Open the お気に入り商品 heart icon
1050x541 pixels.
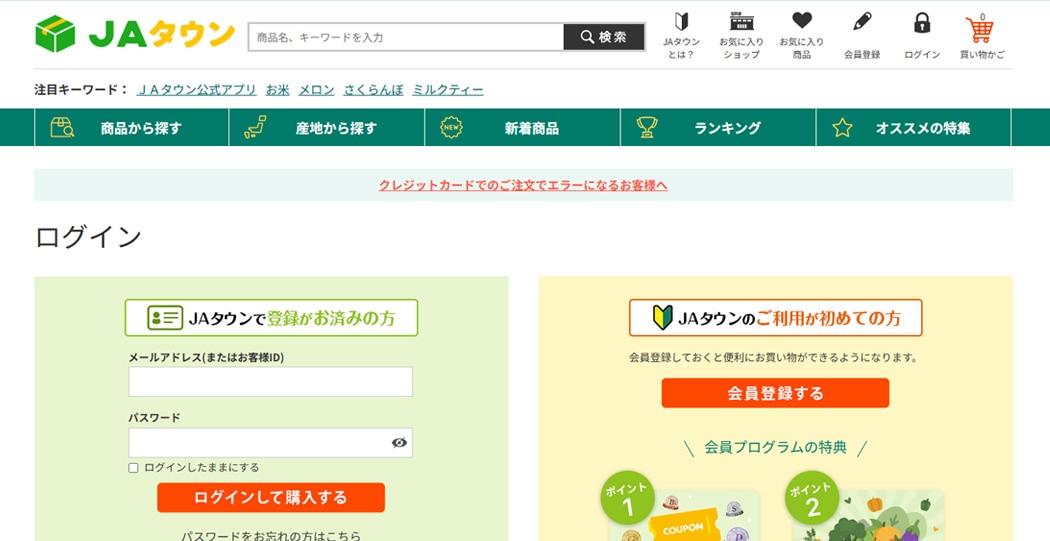point(802,21)
